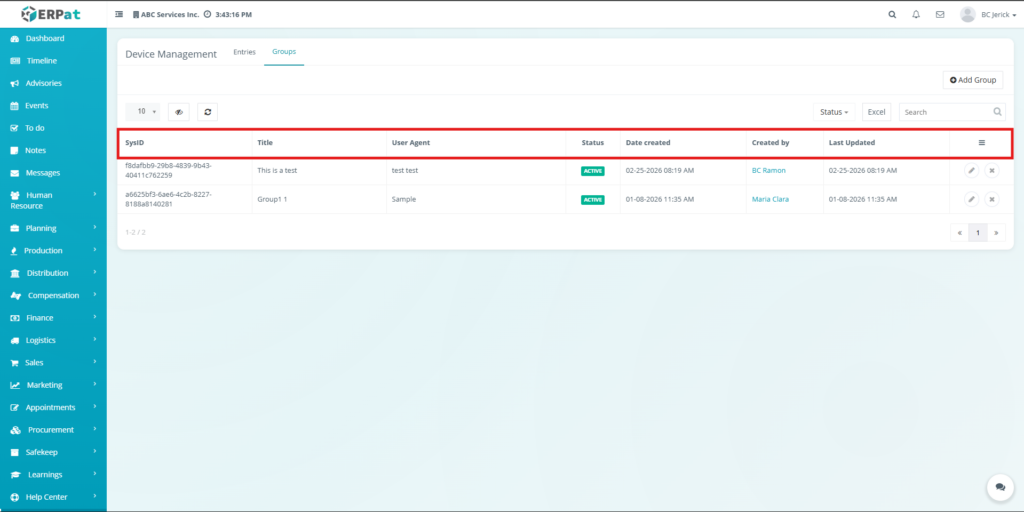Click the search magnifier icon in top bar
The height and width of the screenshot is (512, 1024).
point(892,15)
